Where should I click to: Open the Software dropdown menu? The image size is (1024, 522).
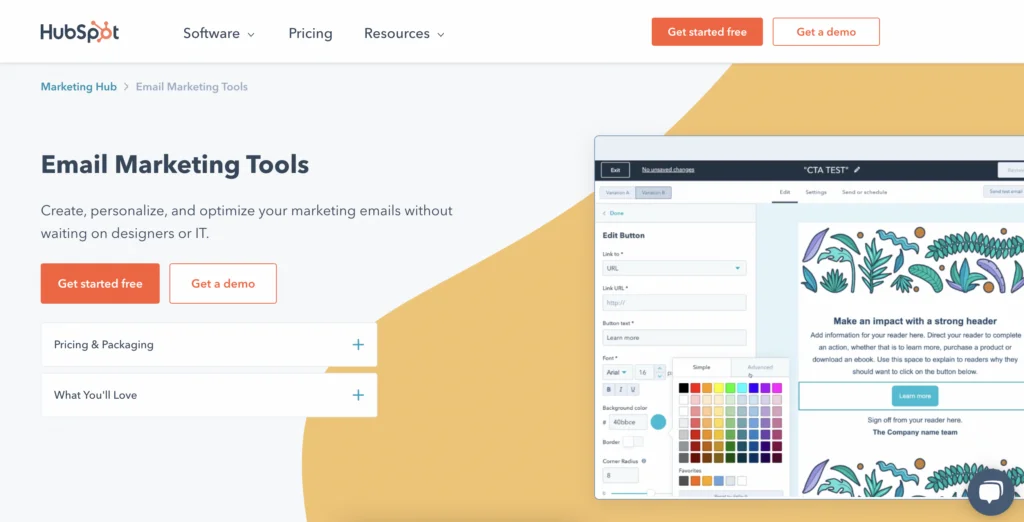219,33
